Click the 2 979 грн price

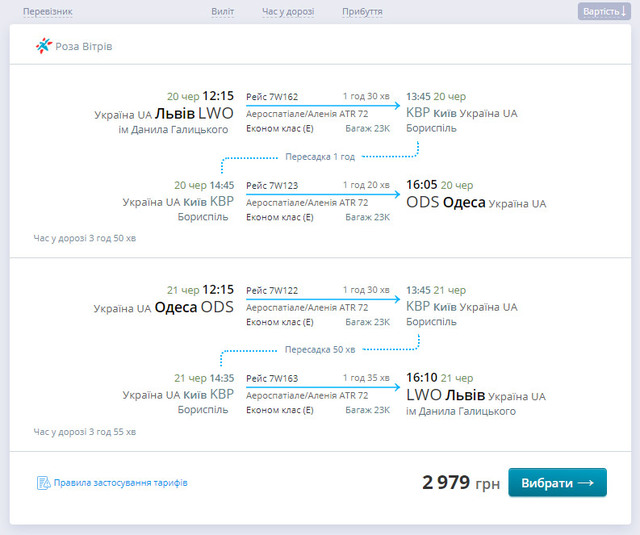(x=461, y=483)
